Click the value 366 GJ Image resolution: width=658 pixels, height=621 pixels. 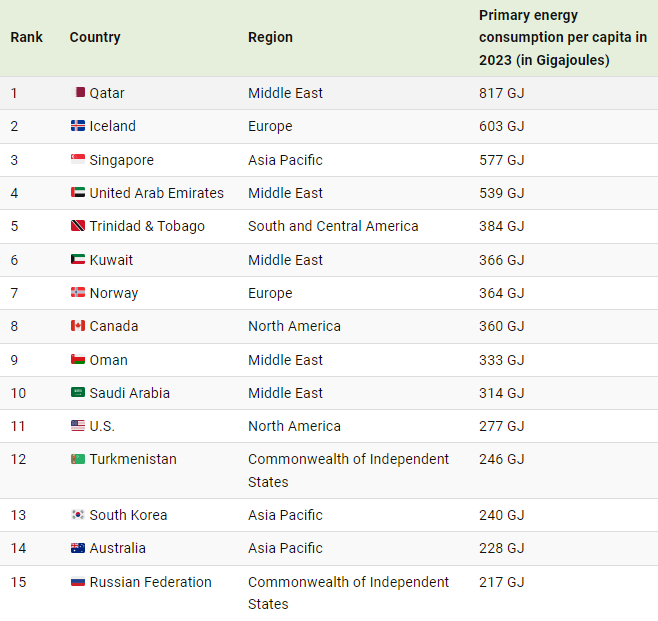click(x=502, y=260)
